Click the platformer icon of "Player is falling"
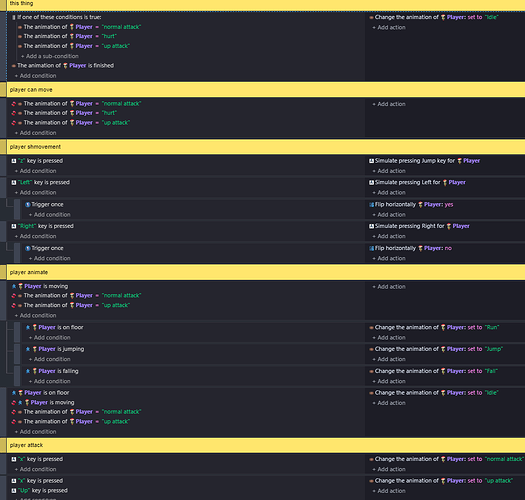 [28, 371]
